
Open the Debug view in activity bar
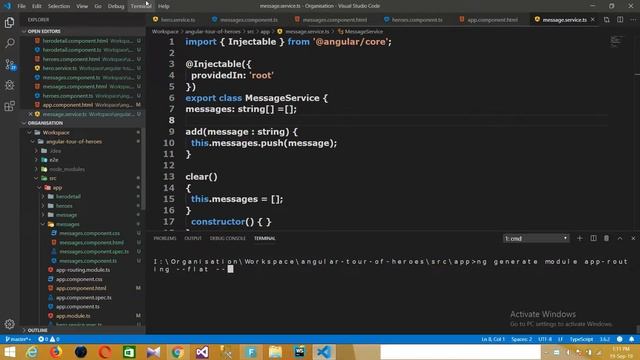tap(9, 85)
